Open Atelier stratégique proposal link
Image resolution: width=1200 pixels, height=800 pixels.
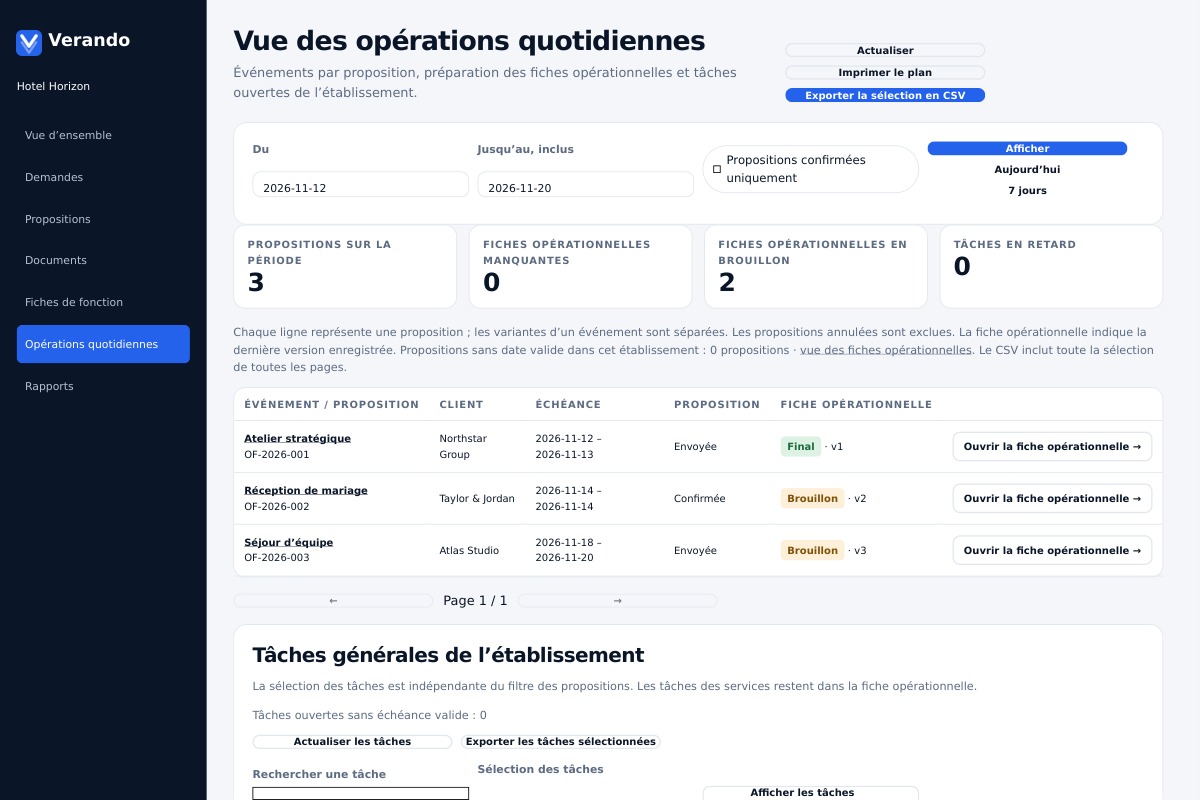(x=297, y=439)
